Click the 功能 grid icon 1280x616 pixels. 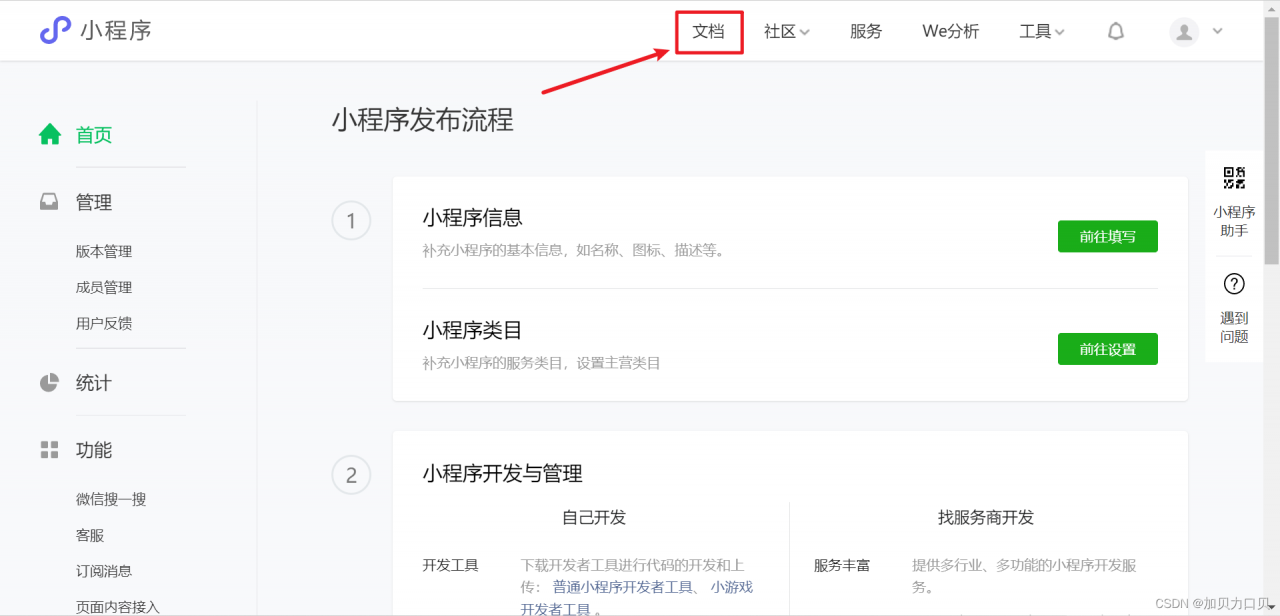(x=48, y=450)
